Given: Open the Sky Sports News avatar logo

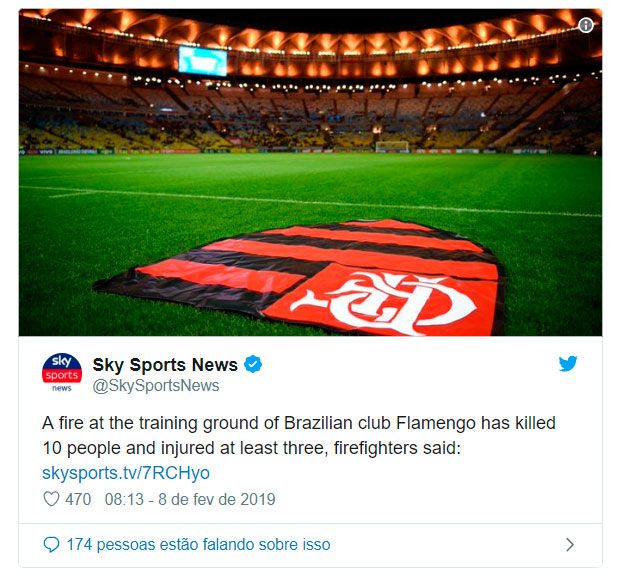Looking at the screenshot, I should pos(62,373).
